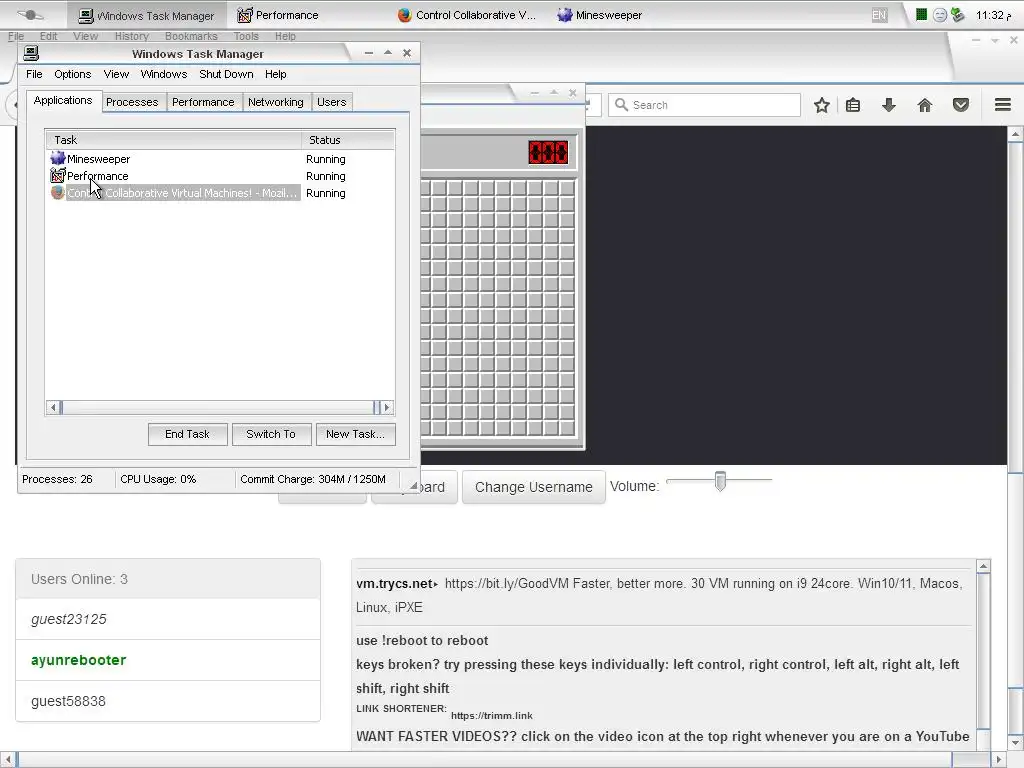Switch to Windows Task Manager in taskbar
The width and height of the screenshot is (1024, 768).
(x=146, y=15)
